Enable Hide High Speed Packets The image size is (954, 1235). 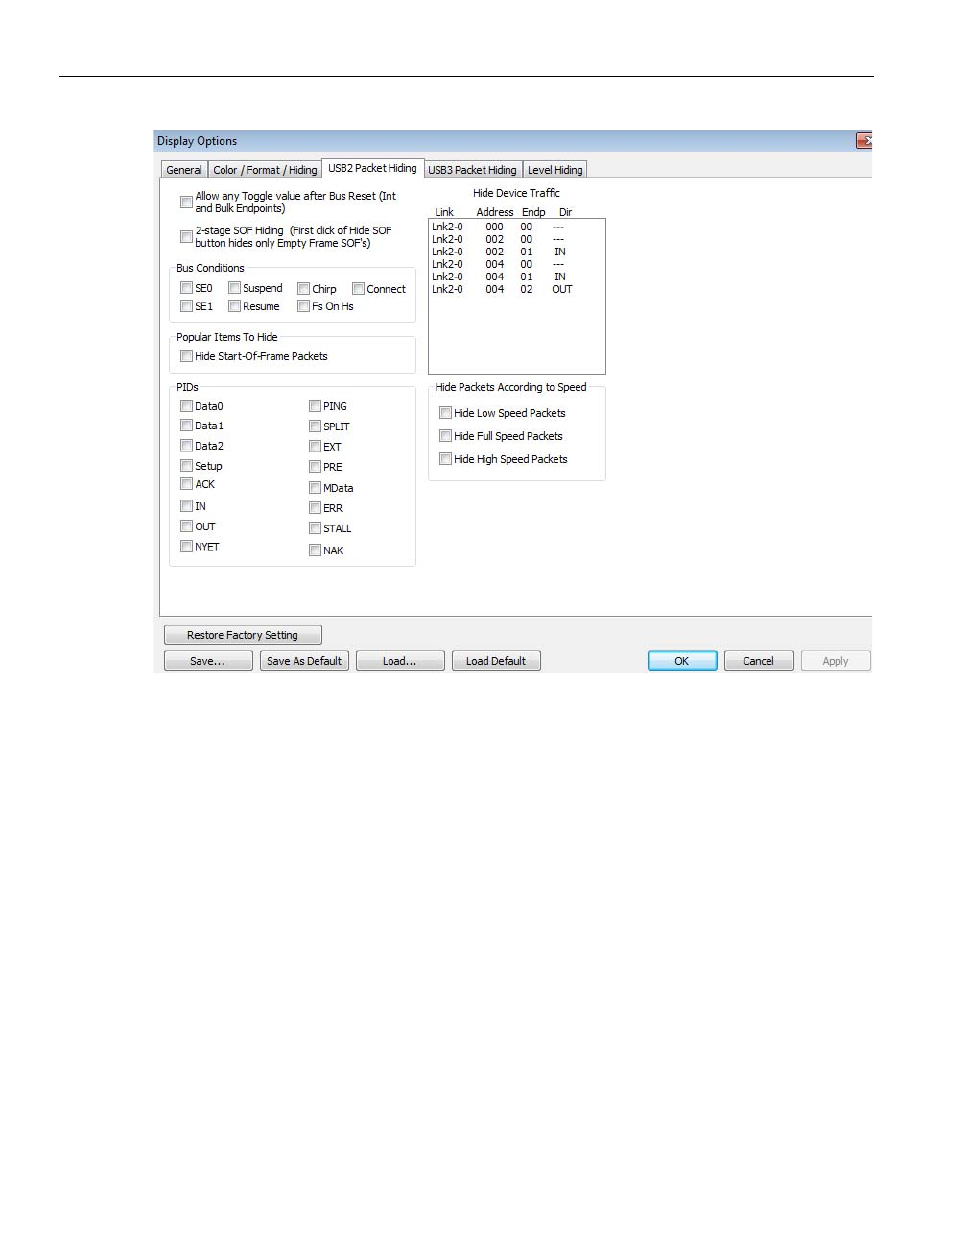[446, 459]
